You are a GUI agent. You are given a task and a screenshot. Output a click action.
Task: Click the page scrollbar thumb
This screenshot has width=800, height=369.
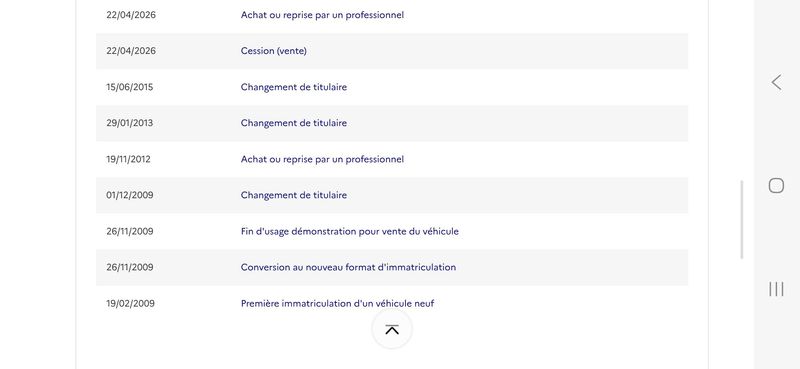(741, 219)
